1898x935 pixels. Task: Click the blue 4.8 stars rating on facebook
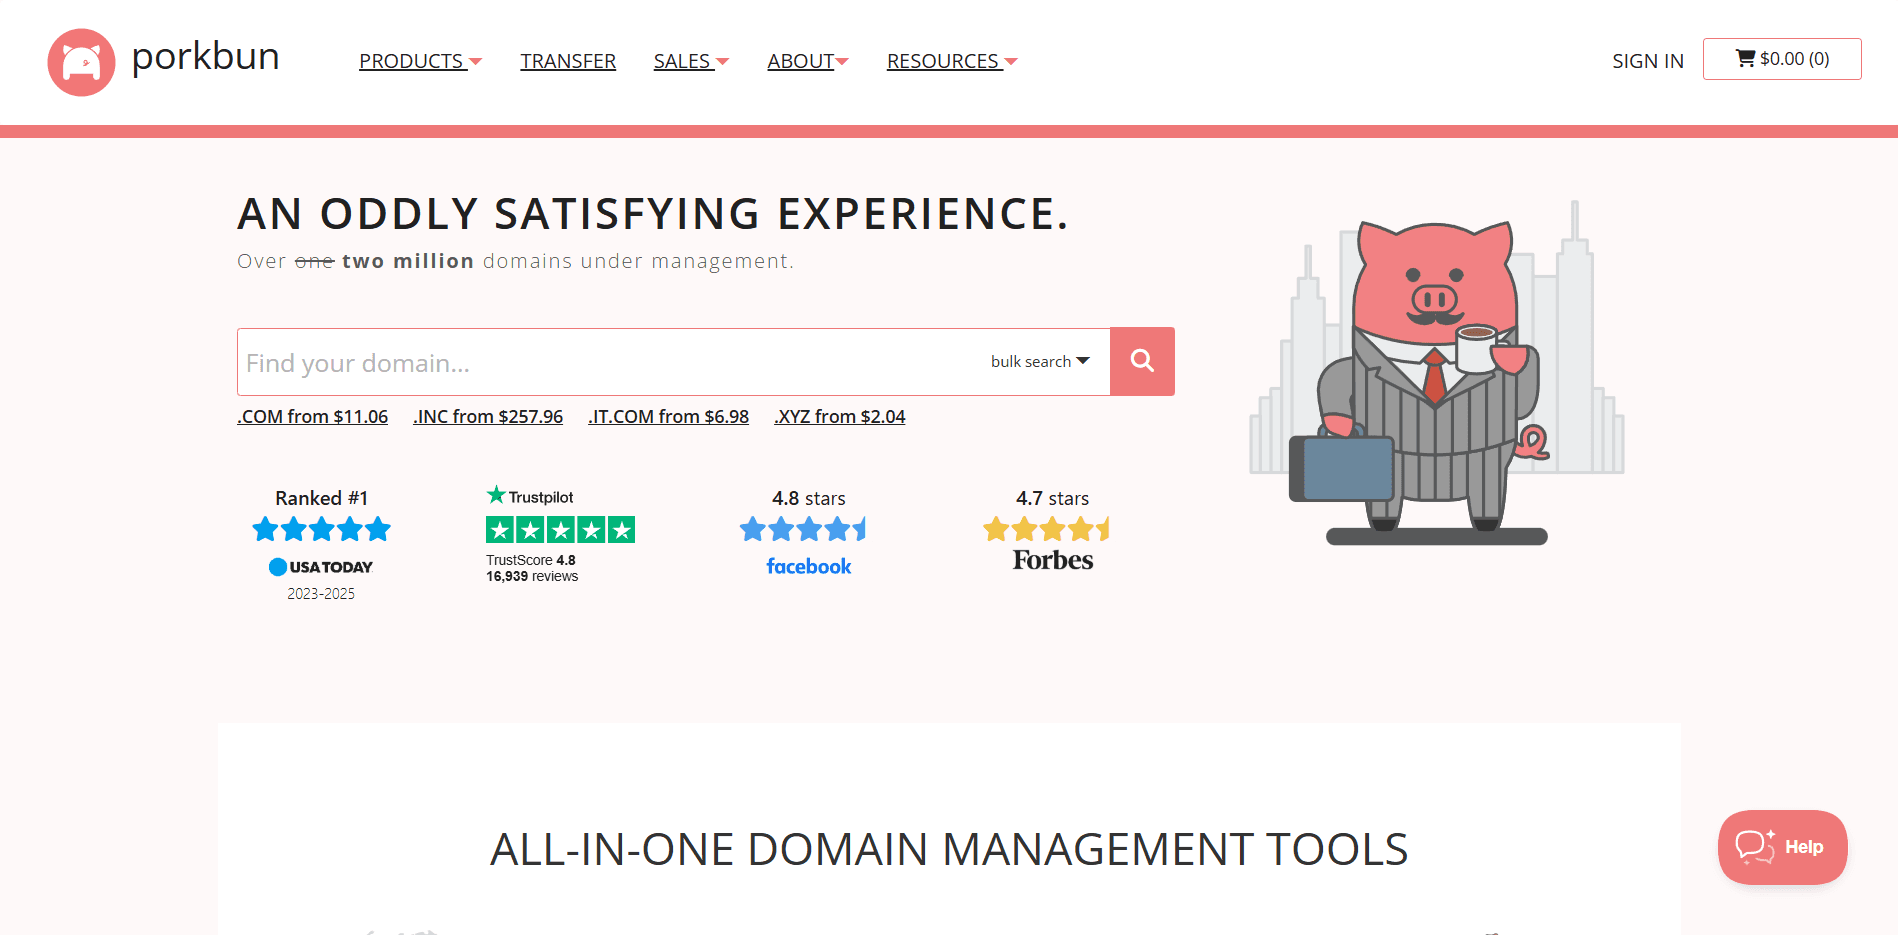803,529
